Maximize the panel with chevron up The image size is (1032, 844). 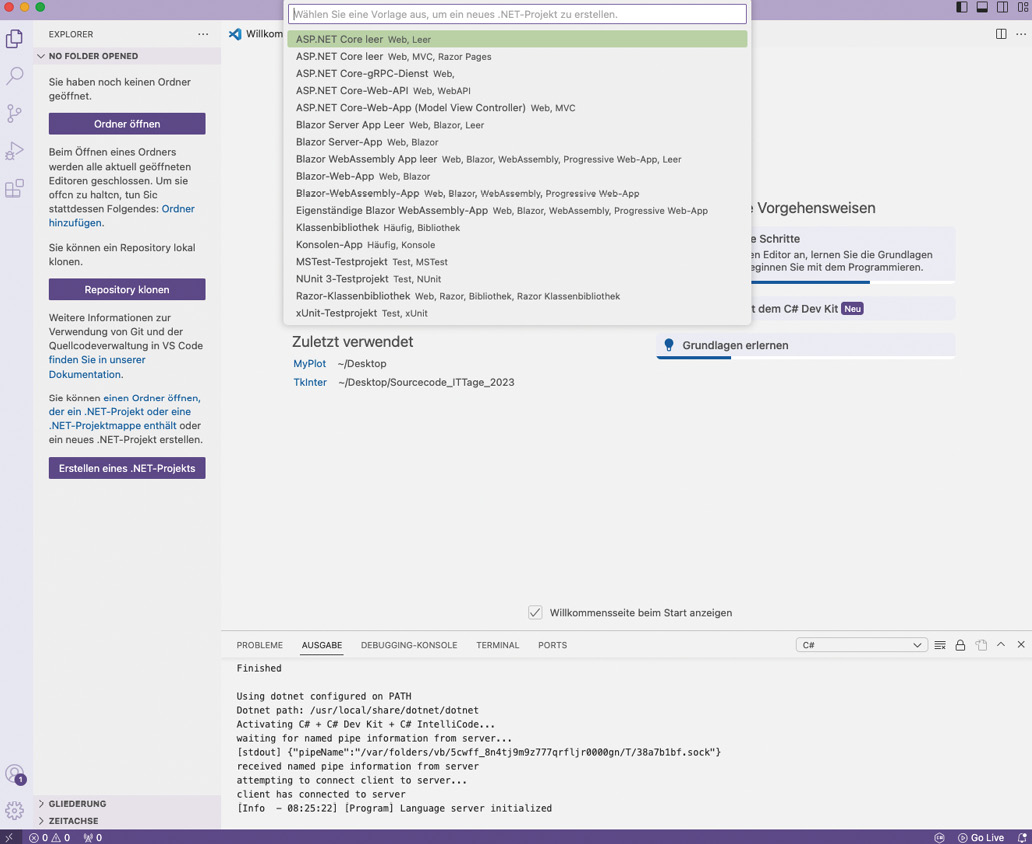coord(1001,645)
